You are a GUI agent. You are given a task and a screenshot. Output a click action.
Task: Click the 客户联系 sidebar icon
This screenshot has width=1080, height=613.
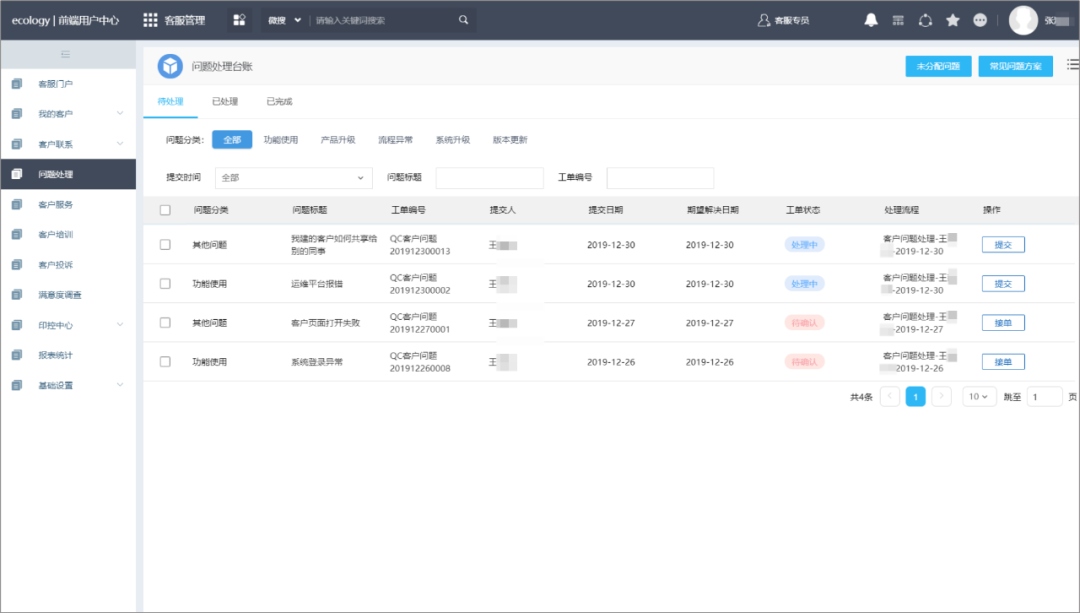(x=17, y=144)
